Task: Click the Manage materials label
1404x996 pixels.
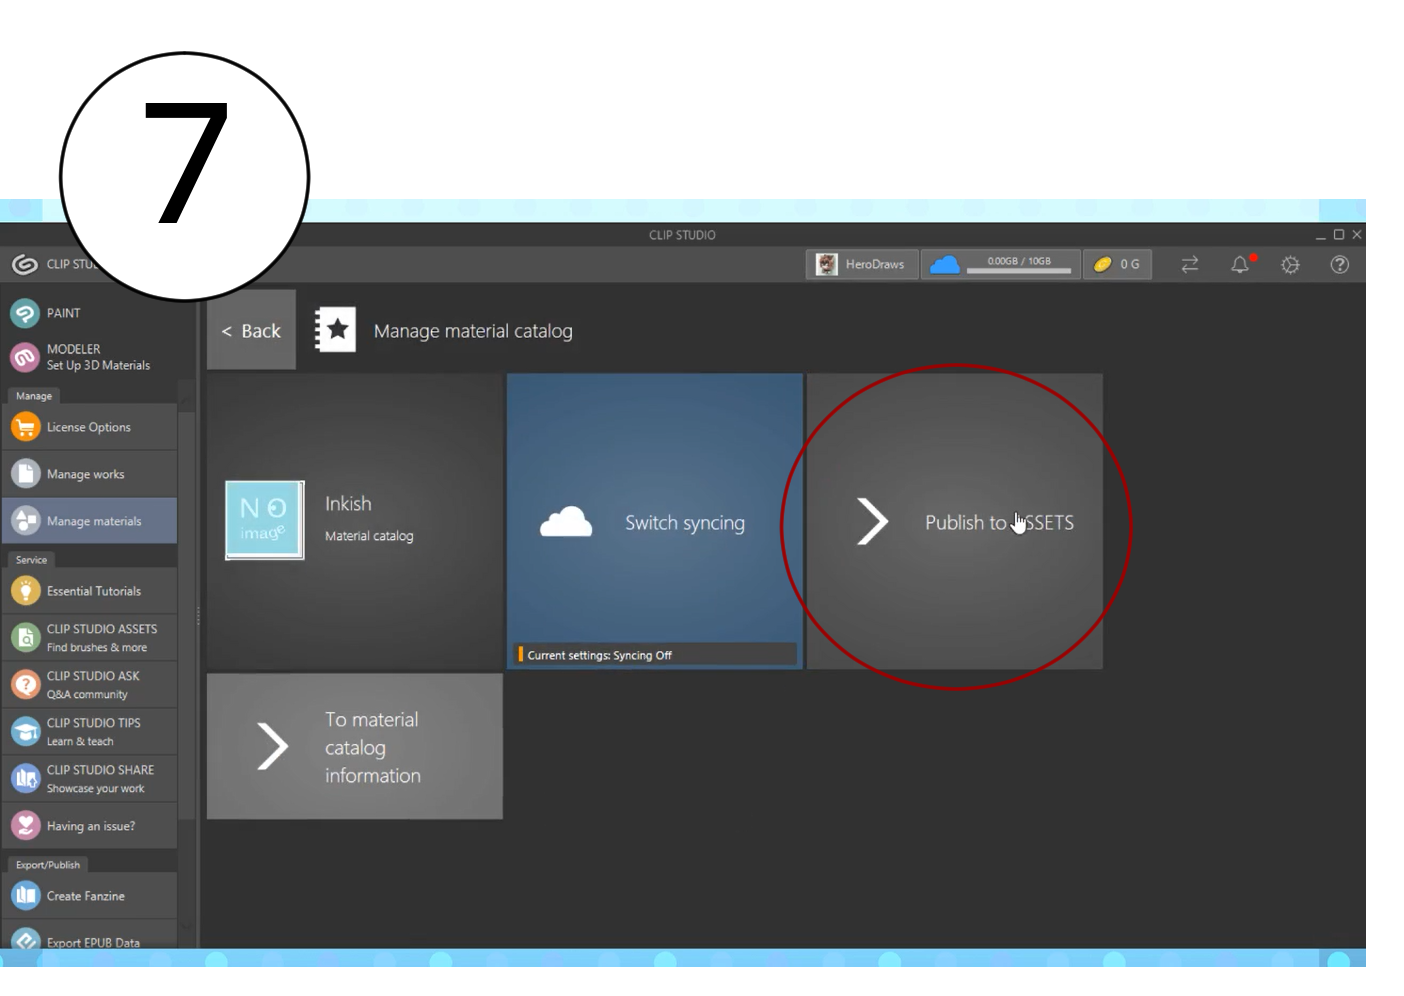Action: tap(94, 521)
